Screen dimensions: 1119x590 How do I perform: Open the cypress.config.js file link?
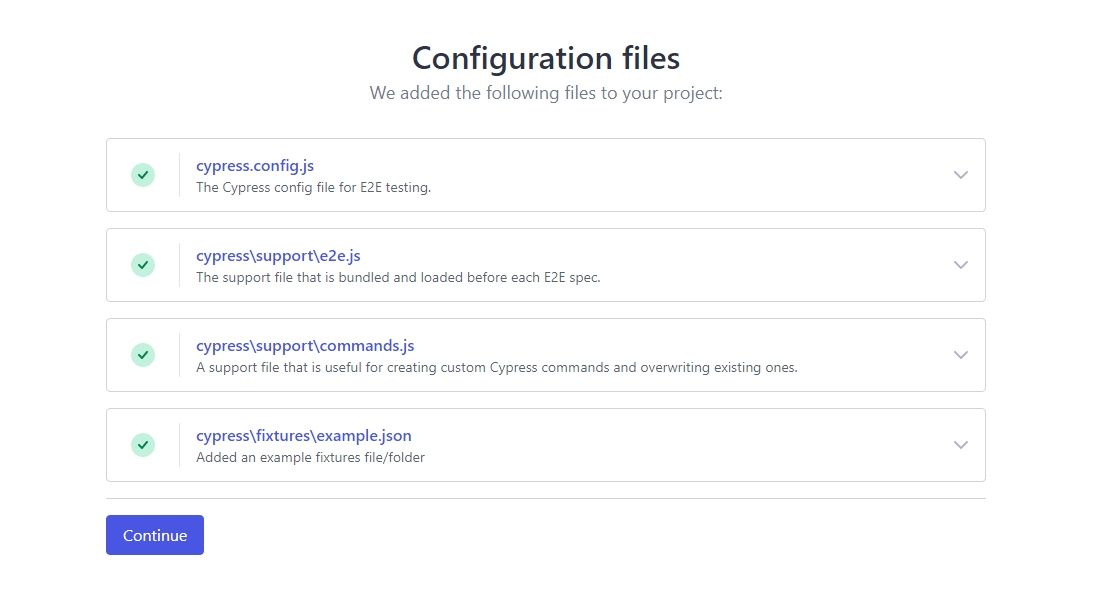[x=255, y=165]
